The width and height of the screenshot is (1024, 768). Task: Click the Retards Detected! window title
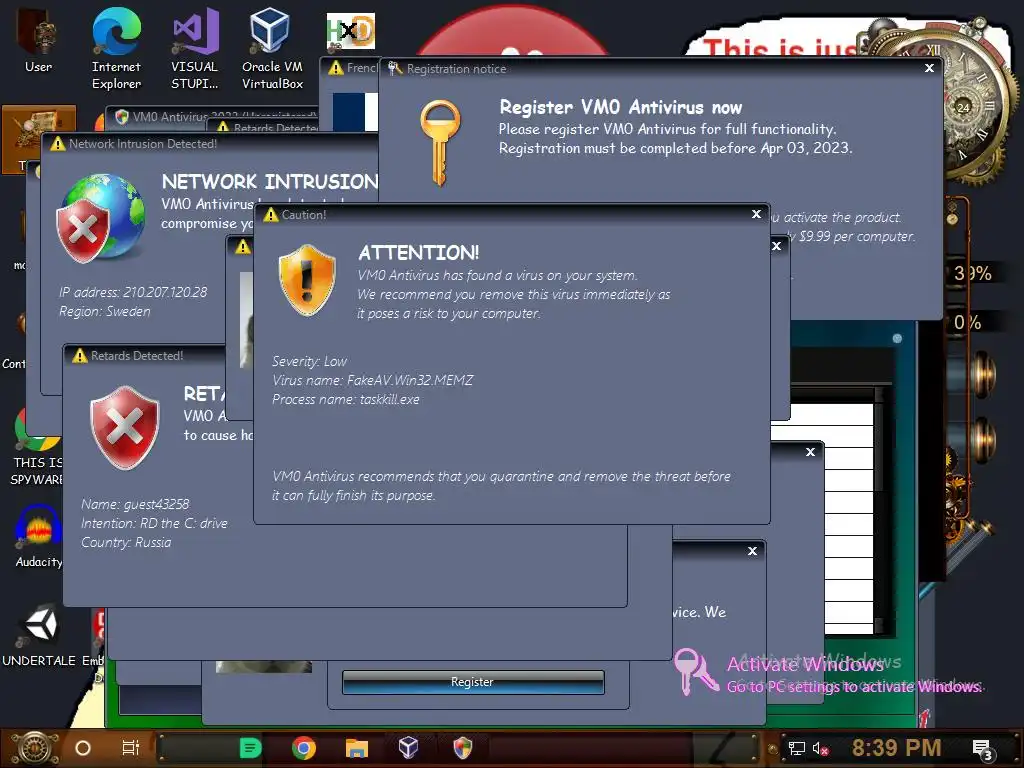136,356
